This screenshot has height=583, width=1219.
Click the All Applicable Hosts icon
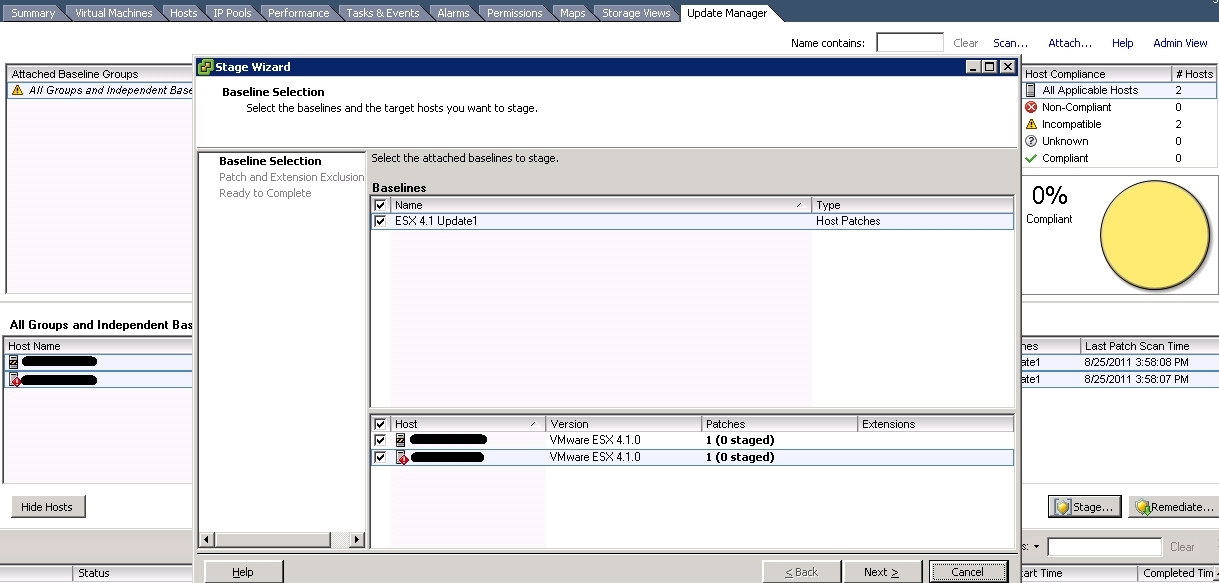point(1031,90)
